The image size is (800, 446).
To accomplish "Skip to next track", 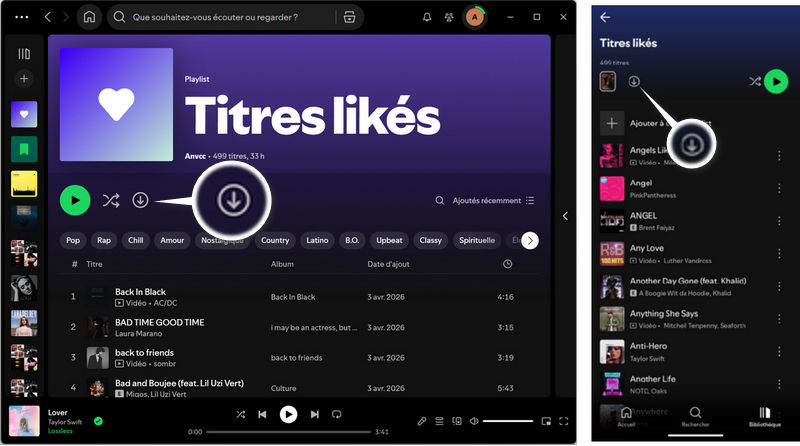I will pyautogui.click(x=315, y=414).
